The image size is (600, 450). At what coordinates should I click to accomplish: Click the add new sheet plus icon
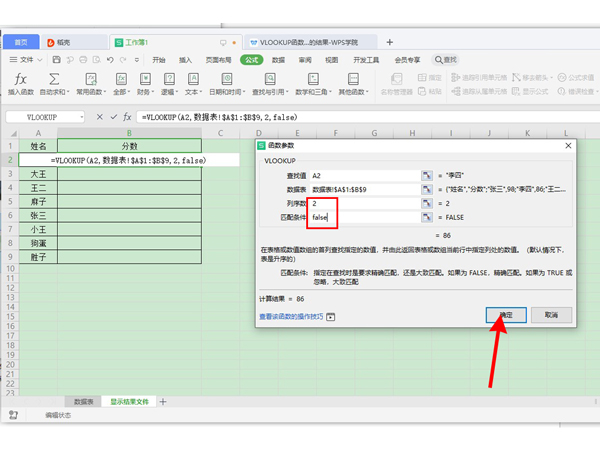(x=163, y=401)
